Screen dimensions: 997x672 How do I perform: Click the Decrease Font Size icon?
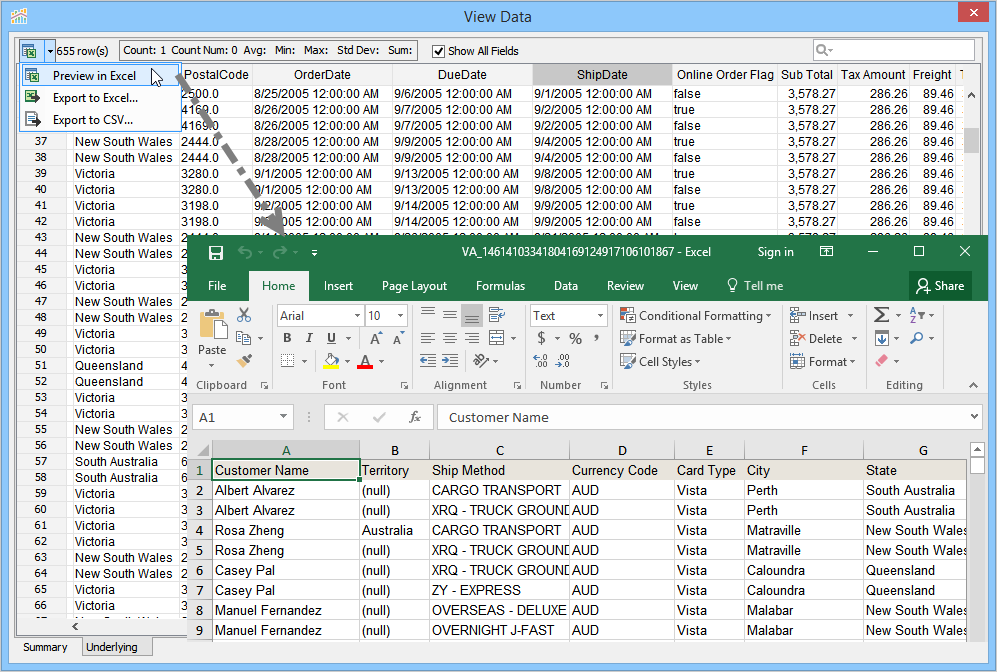398,338
